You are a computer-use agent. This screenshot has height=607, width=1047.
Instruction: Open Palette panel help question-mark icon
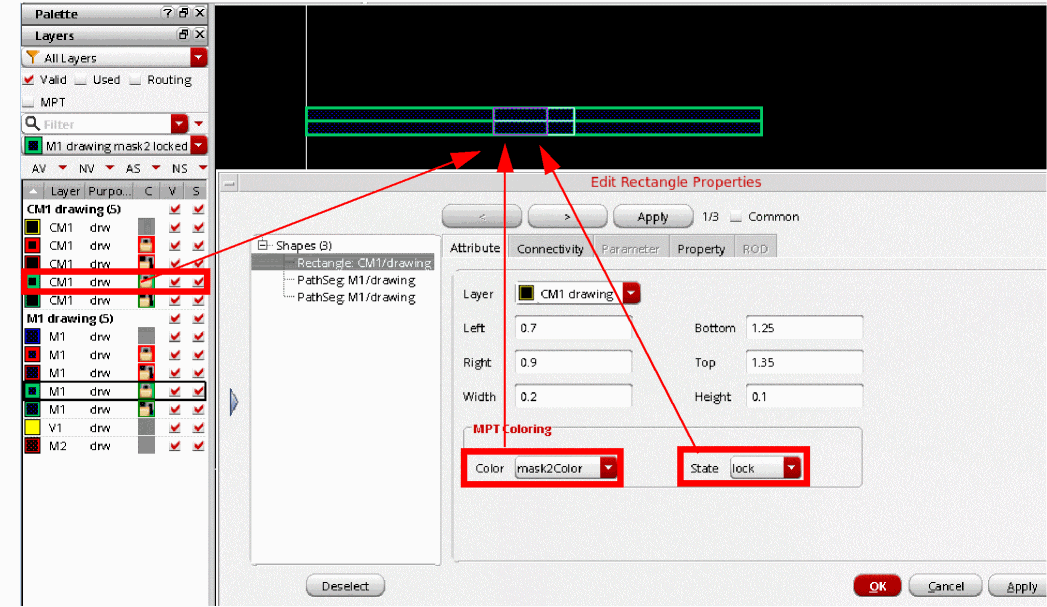pos(168,13)
